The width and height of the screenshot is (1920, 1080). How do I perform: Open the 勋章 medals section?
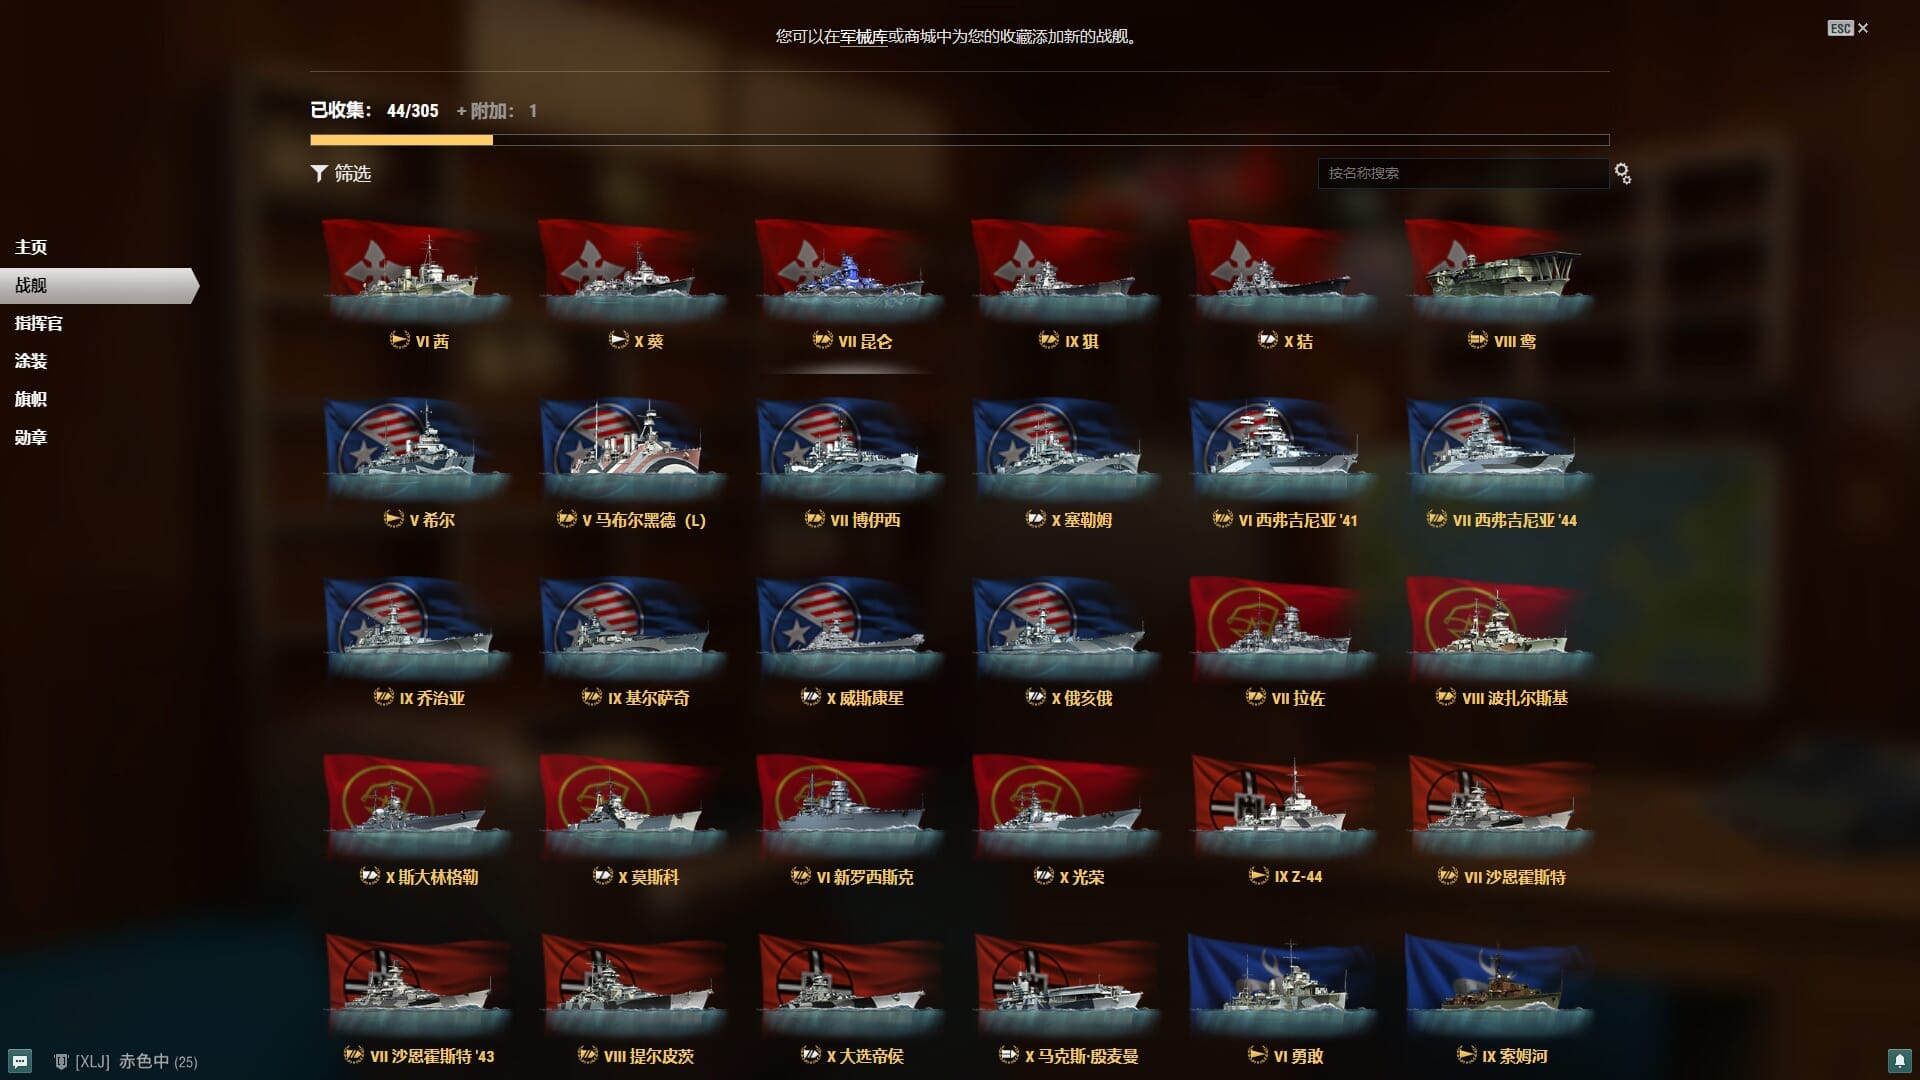pos(31,437)
